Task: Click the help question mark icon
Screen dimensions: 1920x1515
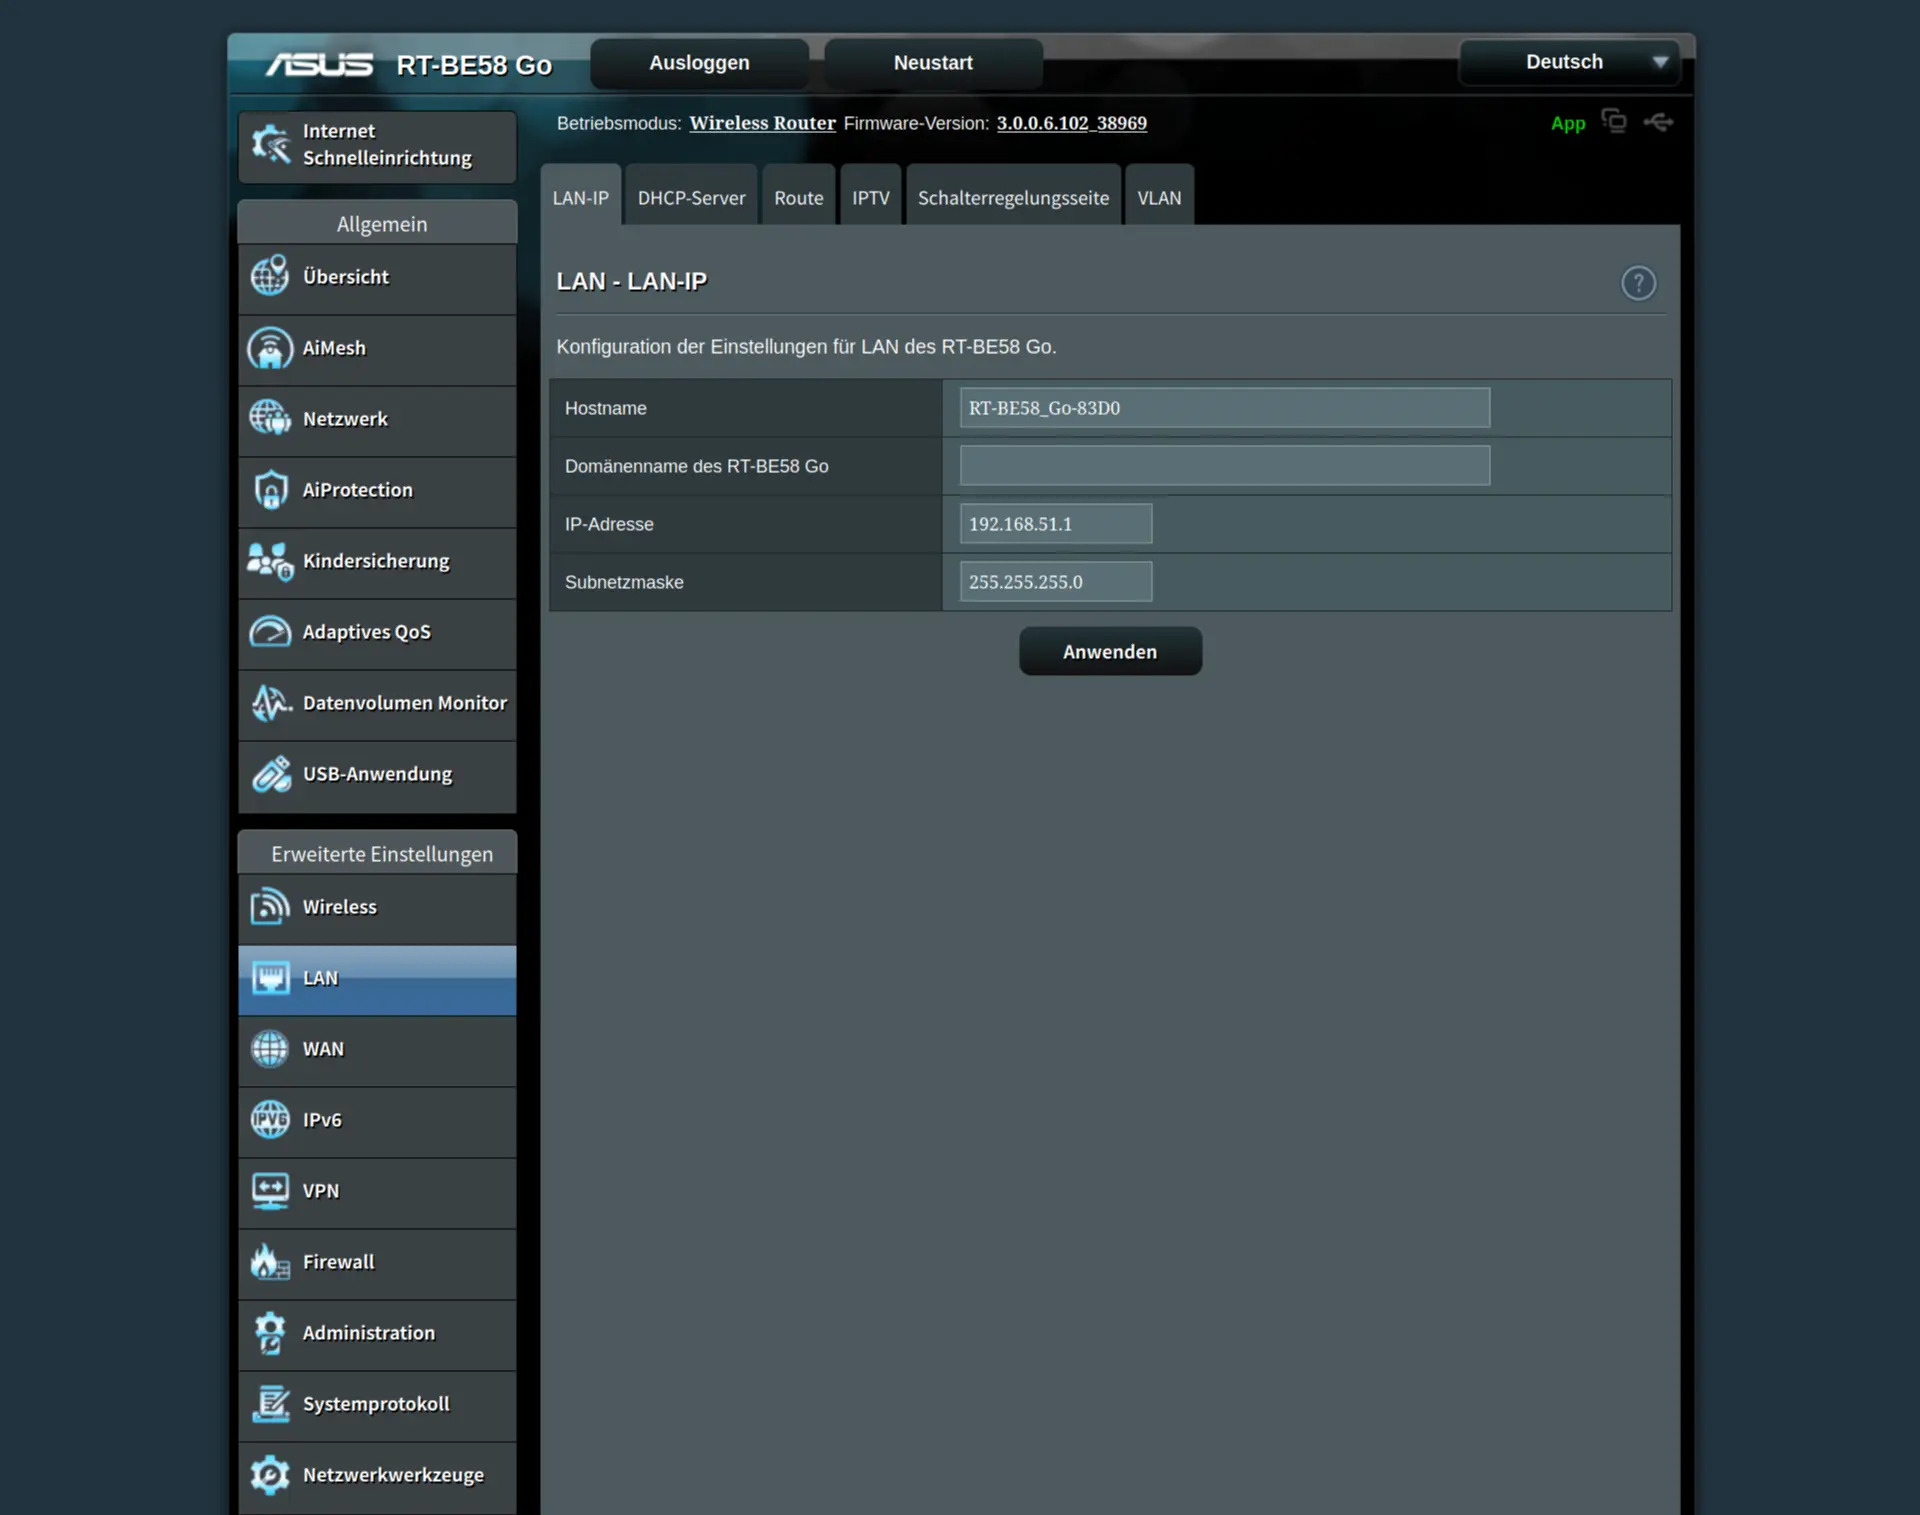Action: [1638, 283]
